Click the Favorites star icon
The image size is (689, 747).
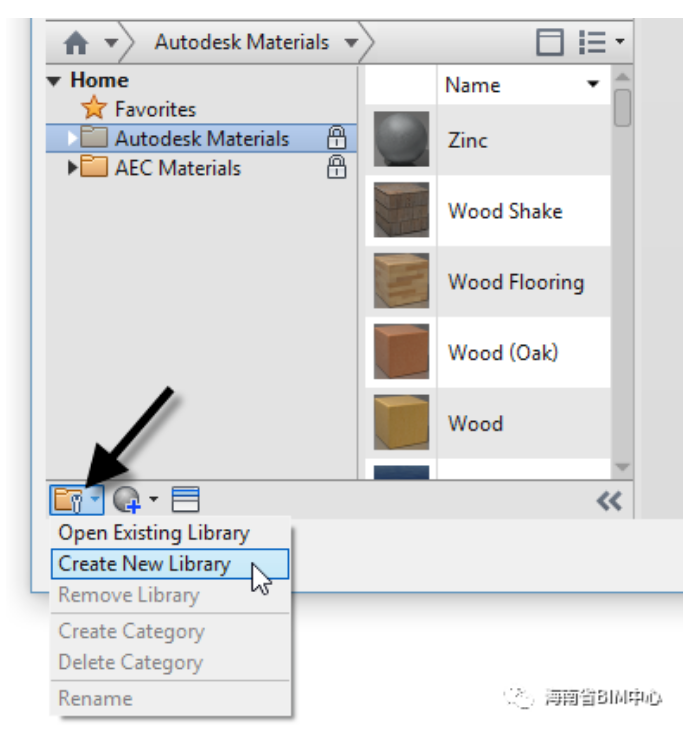pos(94,108)
